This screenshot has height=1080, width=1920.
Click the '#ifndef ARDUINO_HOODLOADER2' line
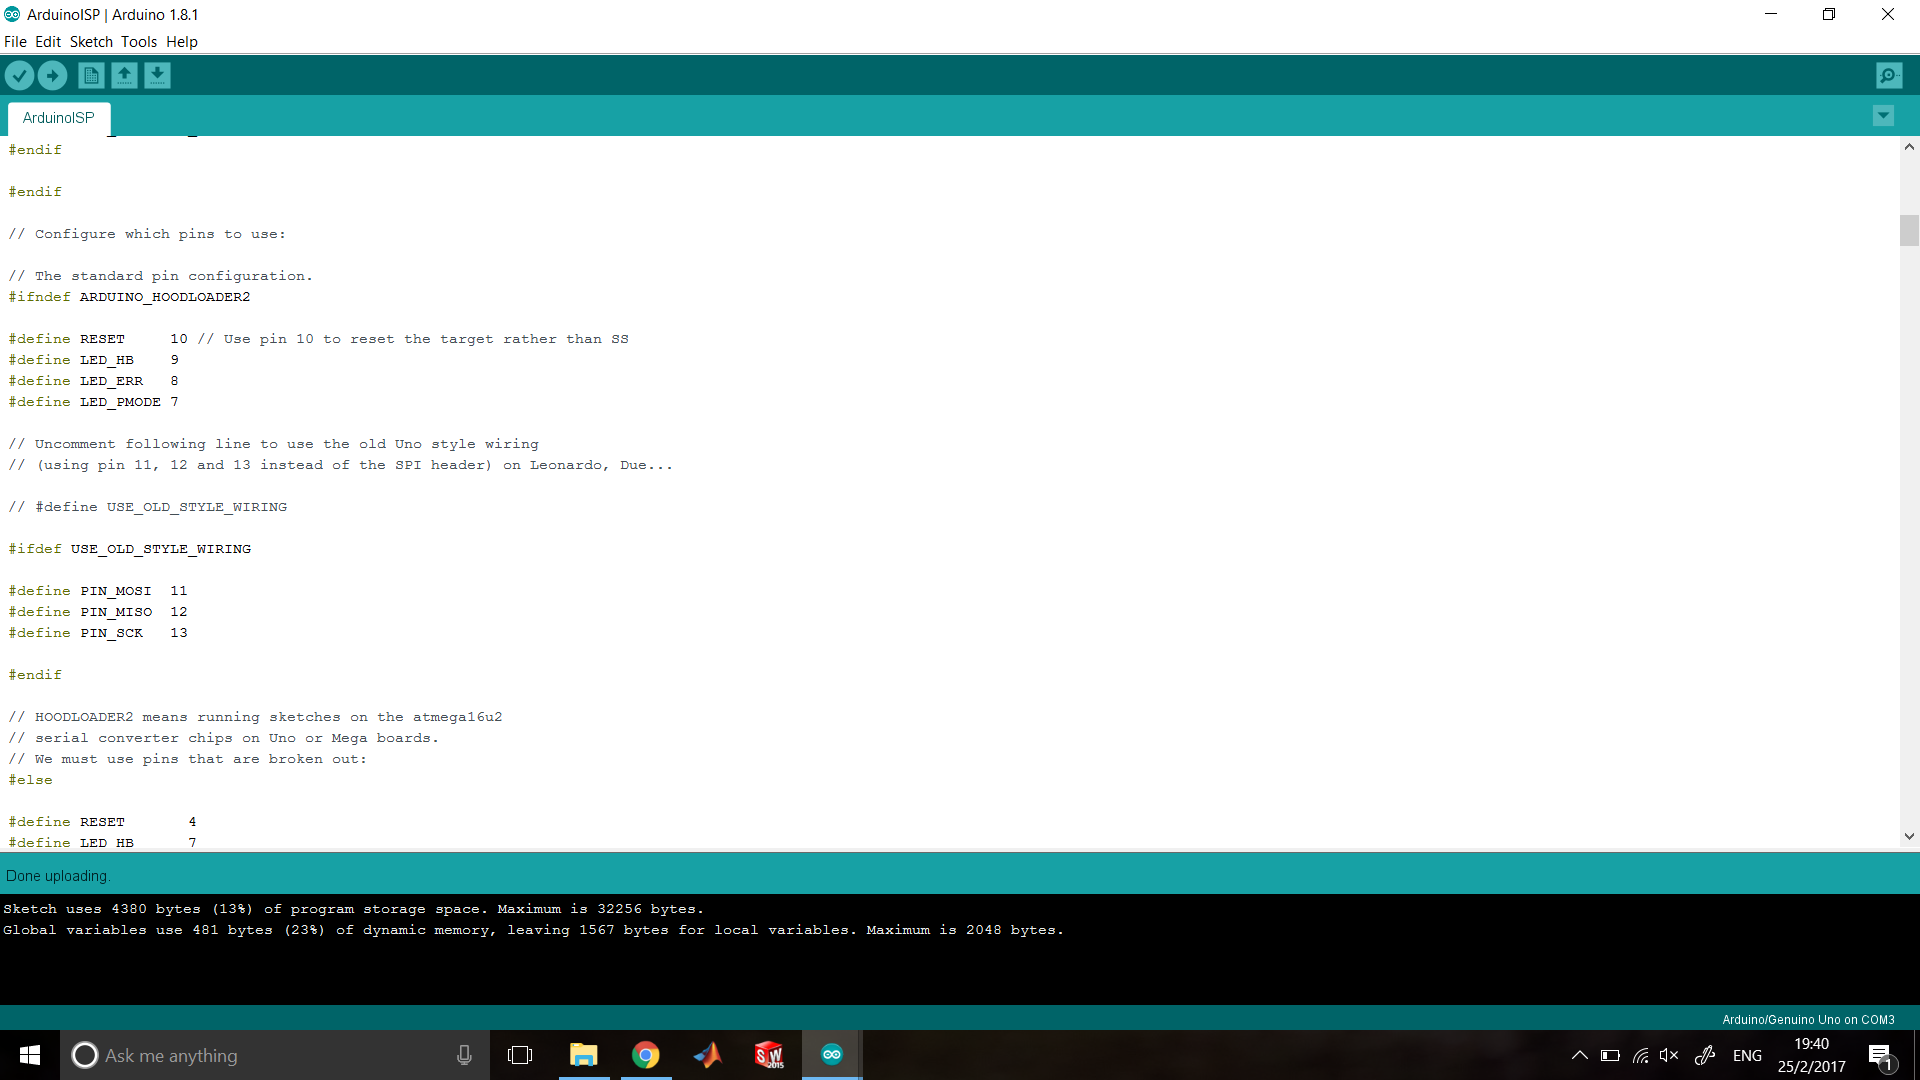pos(130,297)
